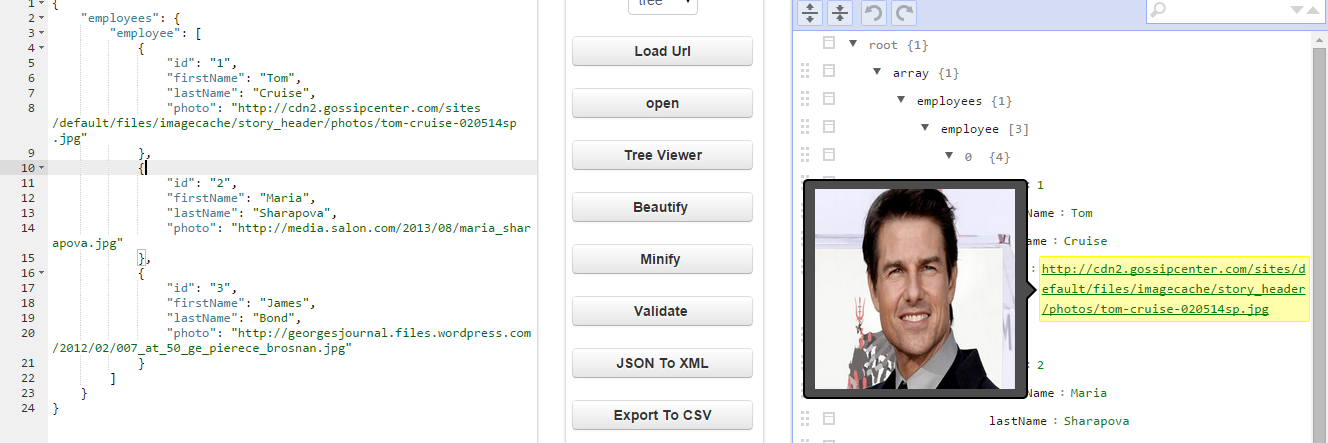The image size is (1328, 443).
Task: Open actions menu icon for lastName Sharapova
Action: [828, 420]
